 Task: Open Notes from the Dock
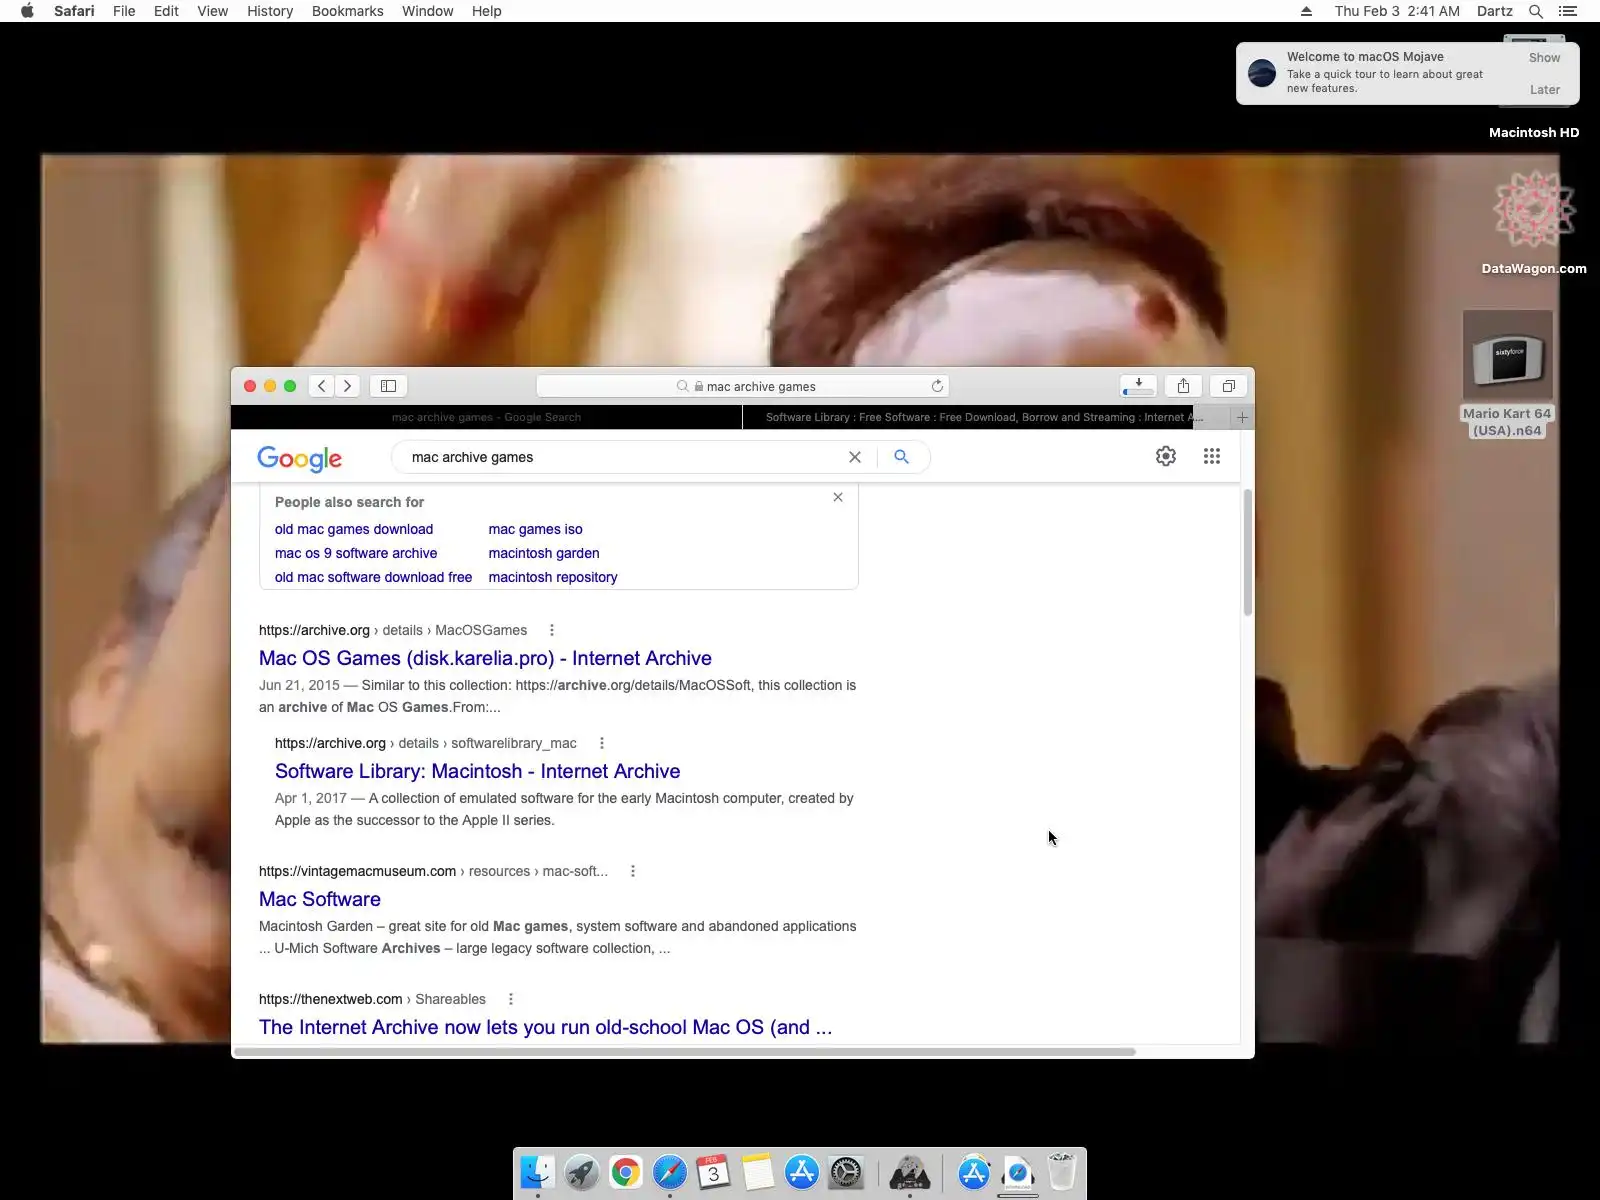point(758,1172)
